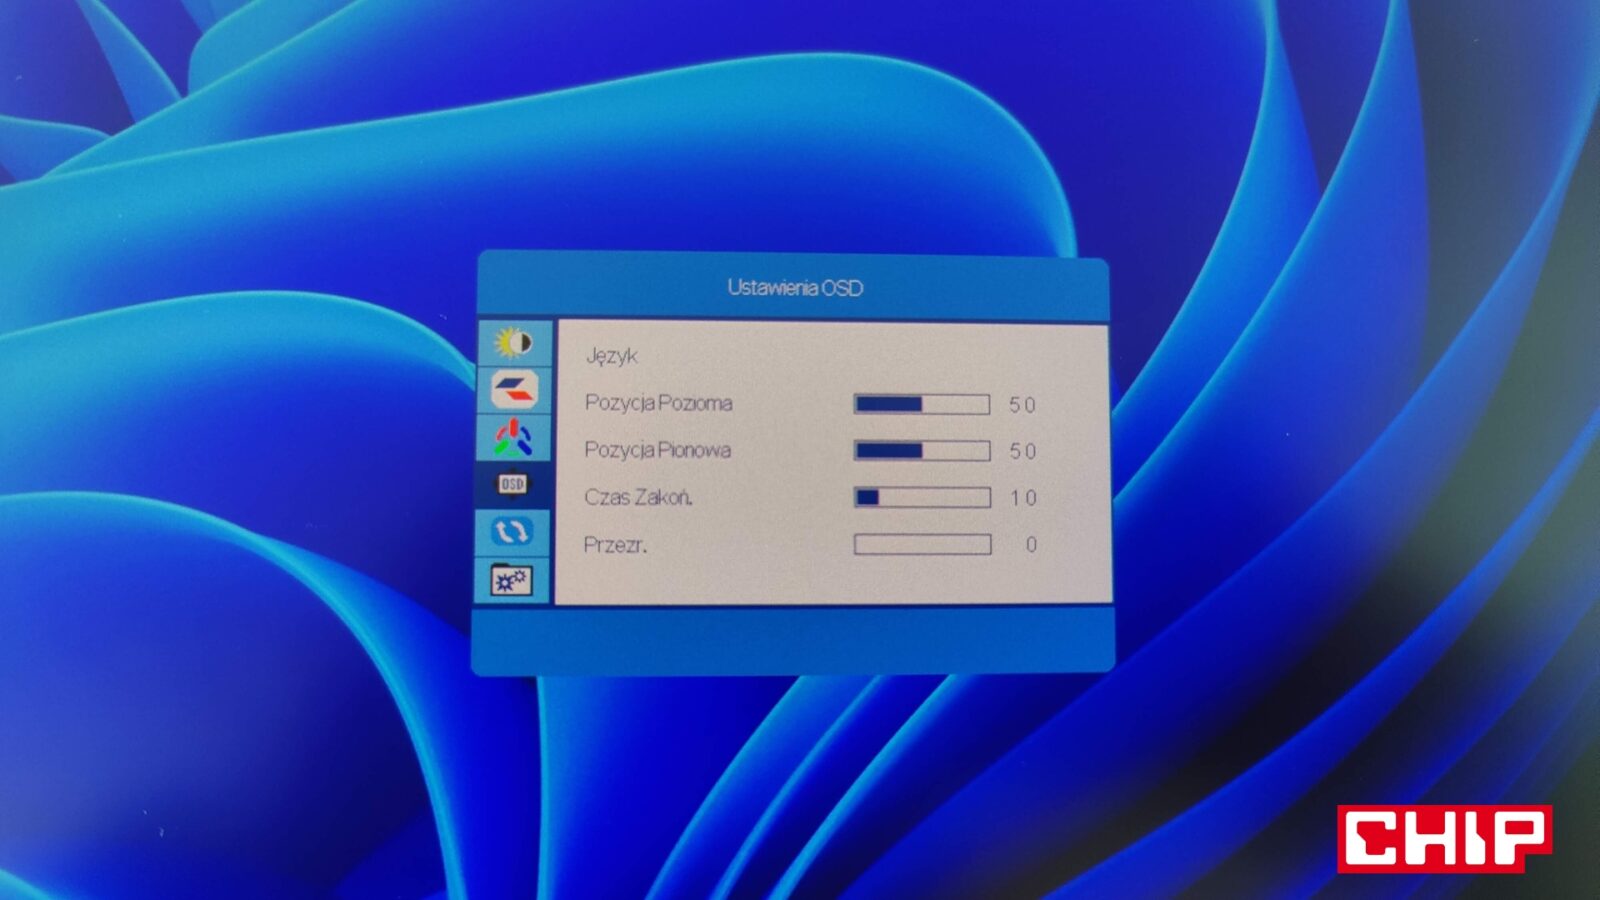Click the value 10 beside Czas Zakoń.
Viewport: 1600px width, 900px height.
pyautogui.click(x=1022, y=498)
